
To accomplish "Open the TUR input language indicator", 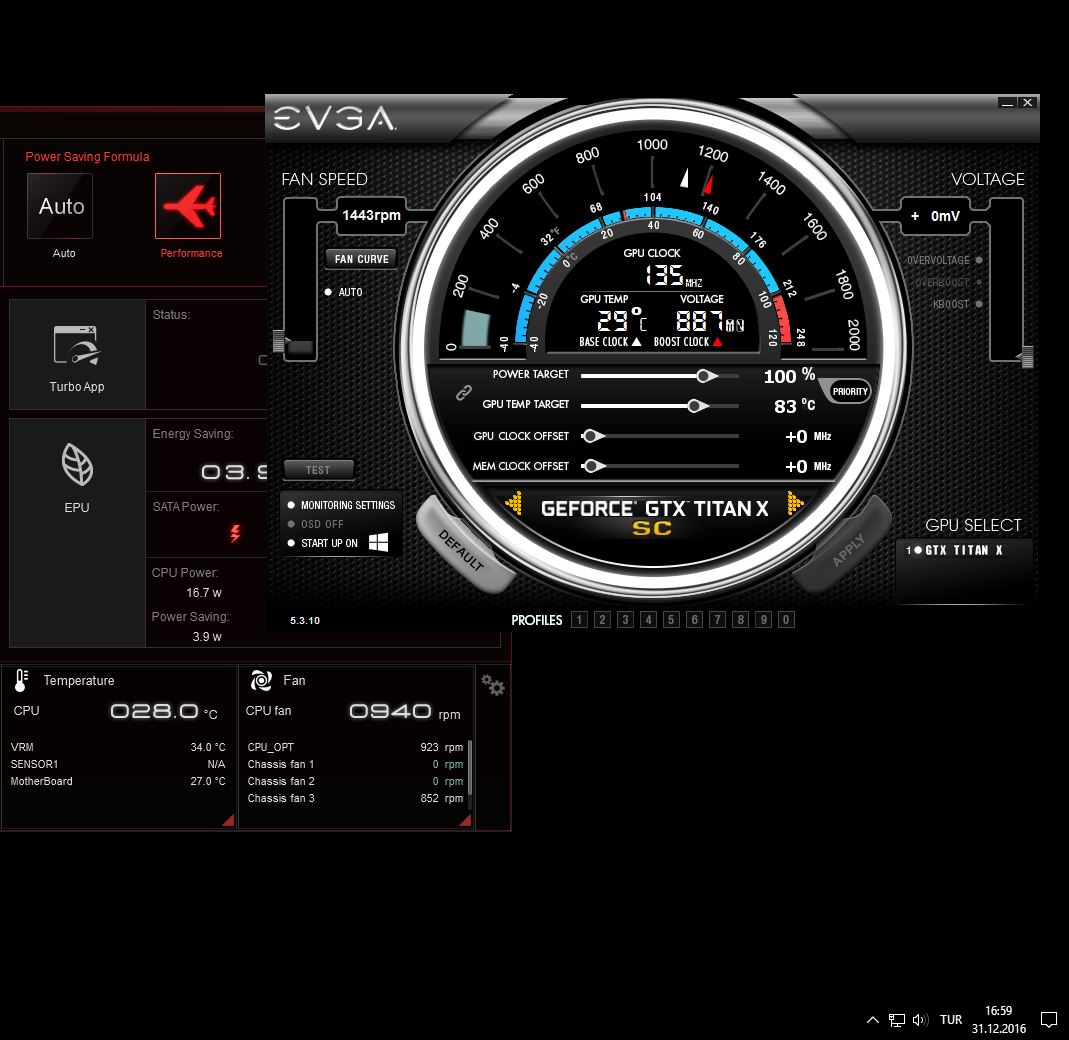I will click(951, 1020).
